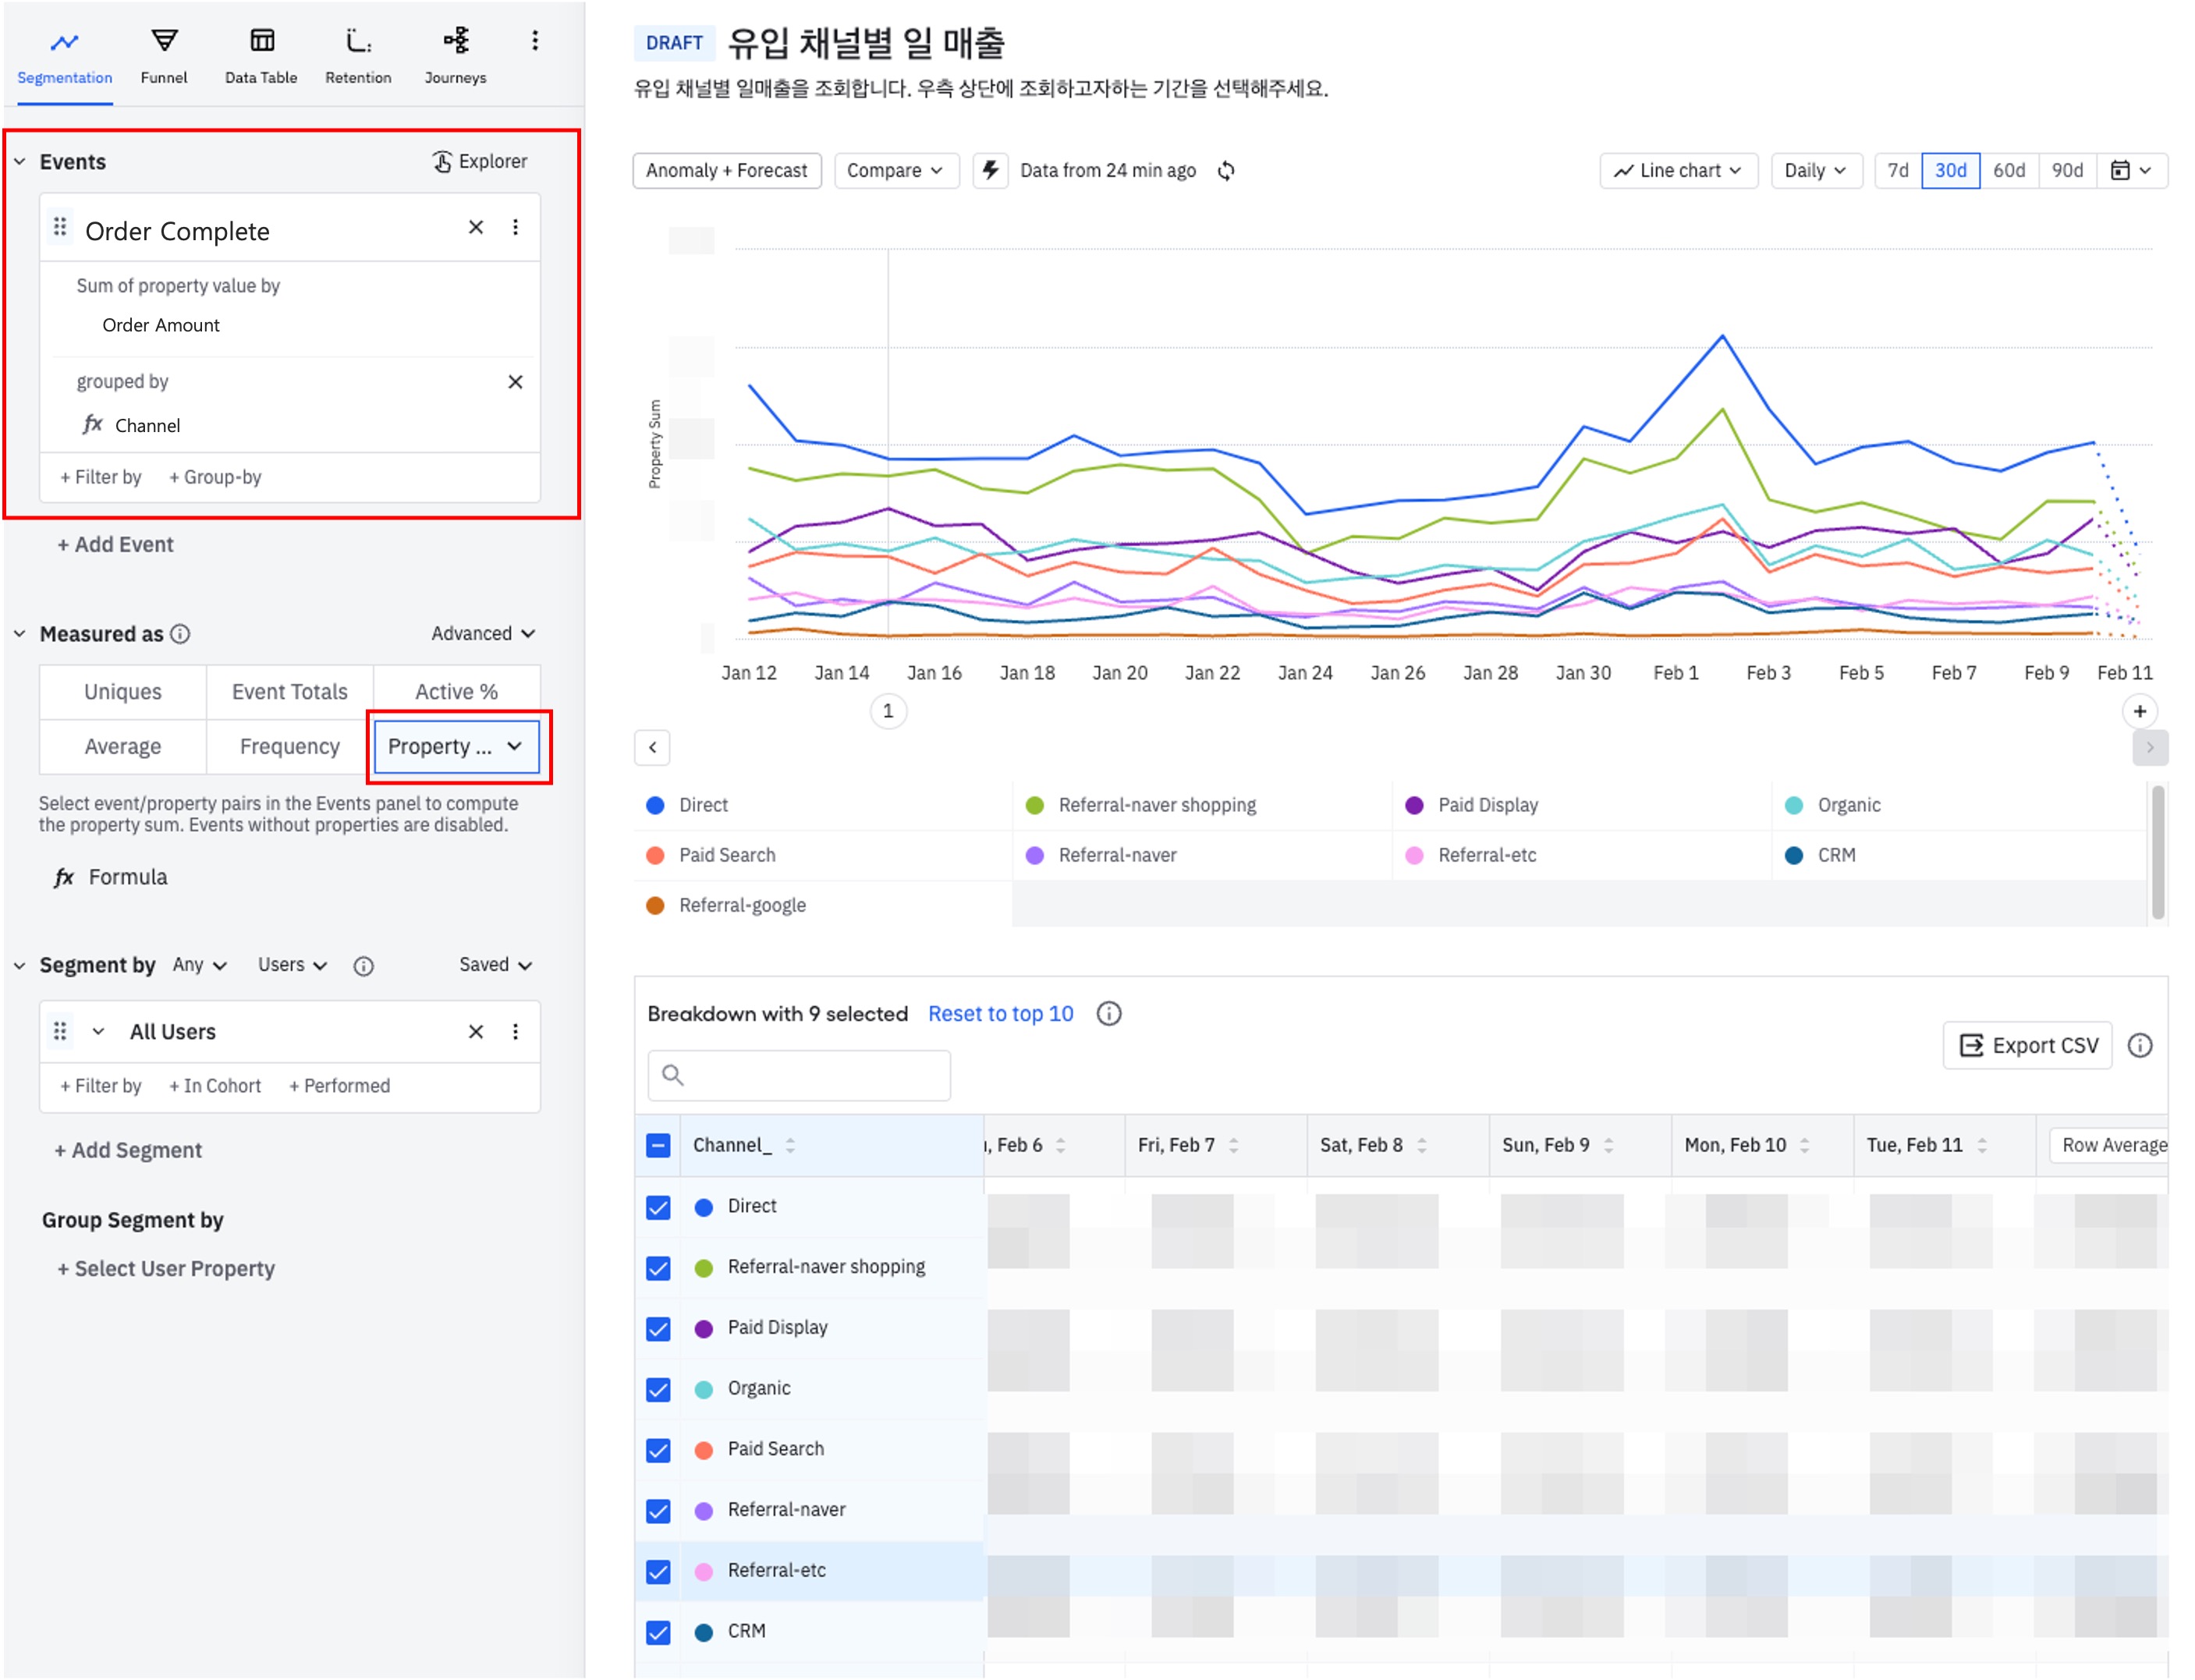The width and height of the screenshot is (2195, 1680).
Task: Select the 7d time range
Action: point(1897,171)
